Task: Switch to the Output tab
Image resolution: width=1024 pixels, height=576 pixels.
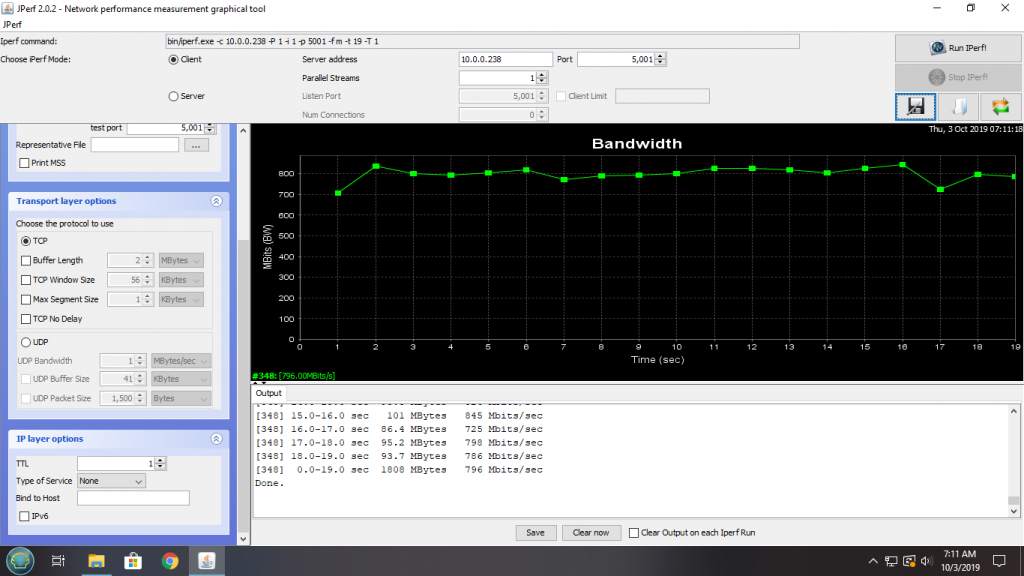Action: point(268,393)
